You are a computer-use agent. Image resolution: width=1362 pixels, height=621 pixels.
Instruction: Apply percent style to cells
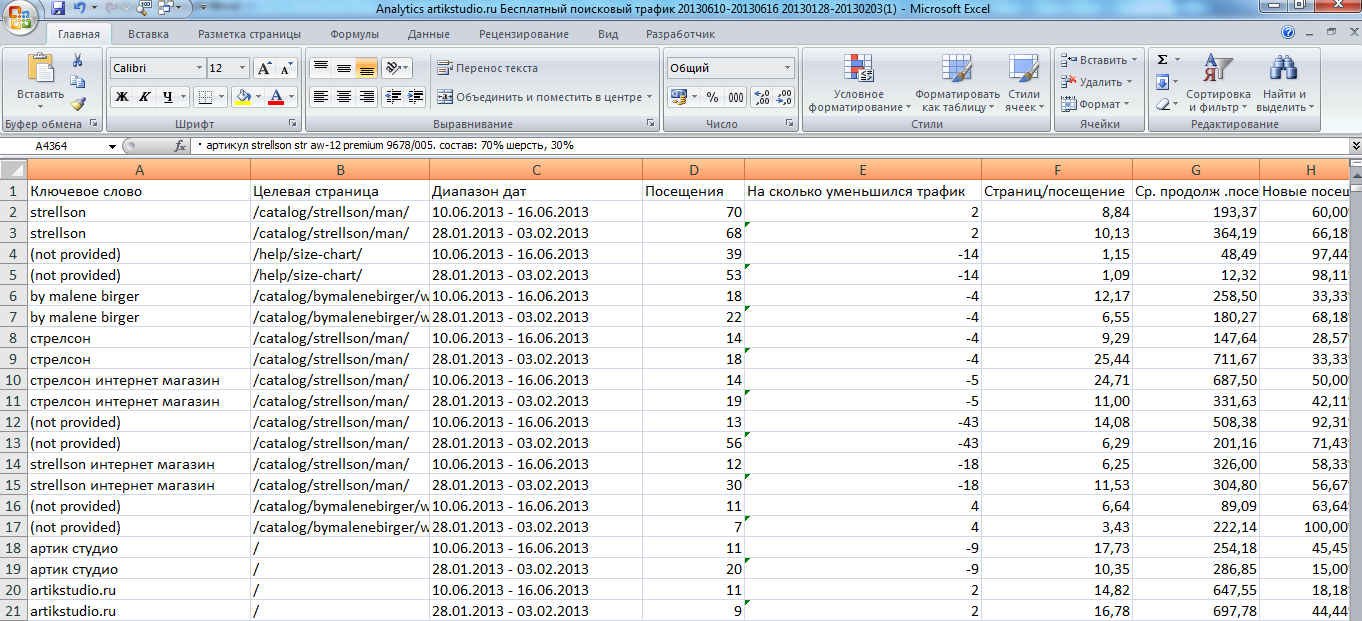(x=712, y=97)
